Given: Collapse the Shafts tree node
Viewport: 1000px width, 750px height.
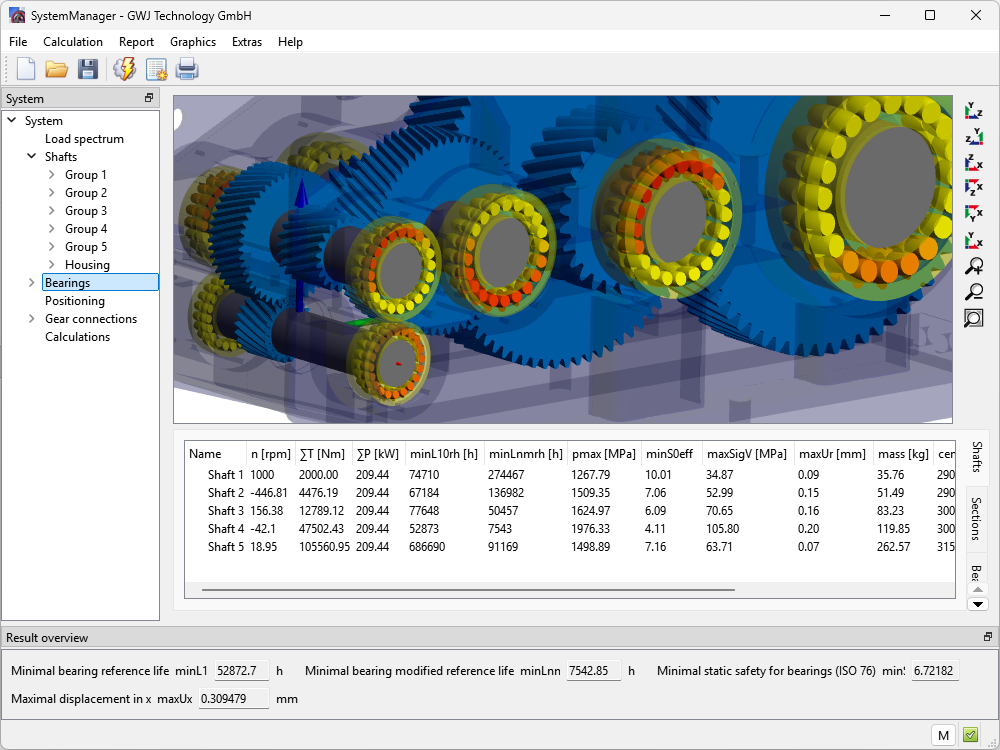Looking at the screenshot, I should tap(32, 157).
